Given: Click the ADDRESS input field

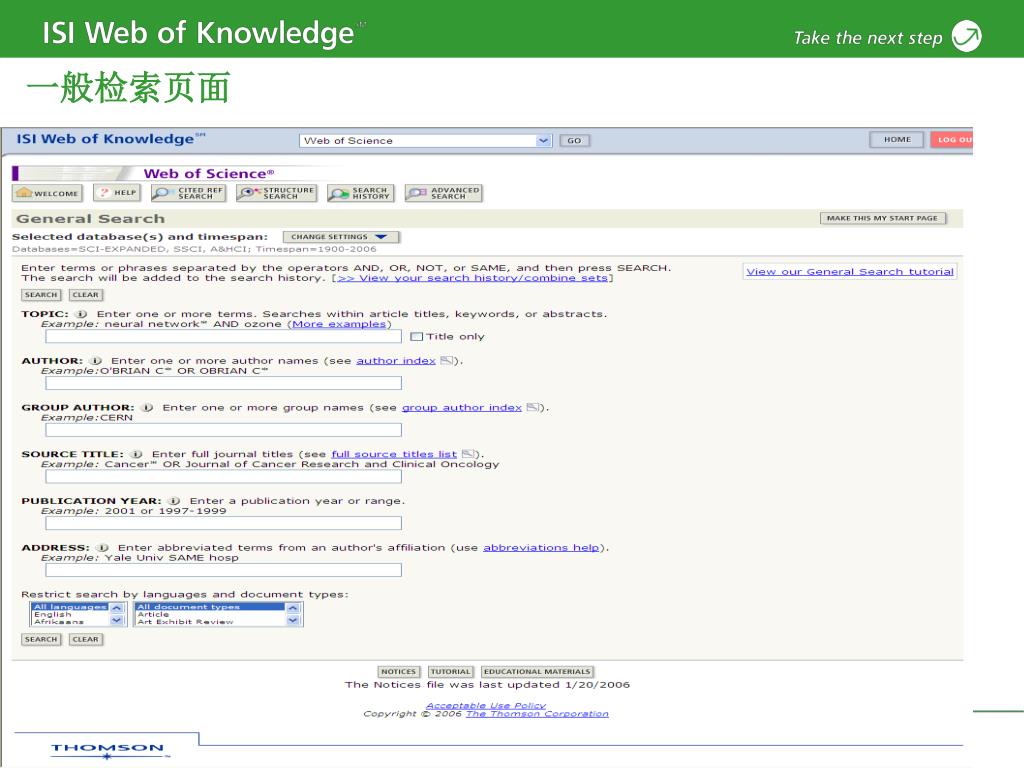Looking at the screenshot, I should point(223,570).
